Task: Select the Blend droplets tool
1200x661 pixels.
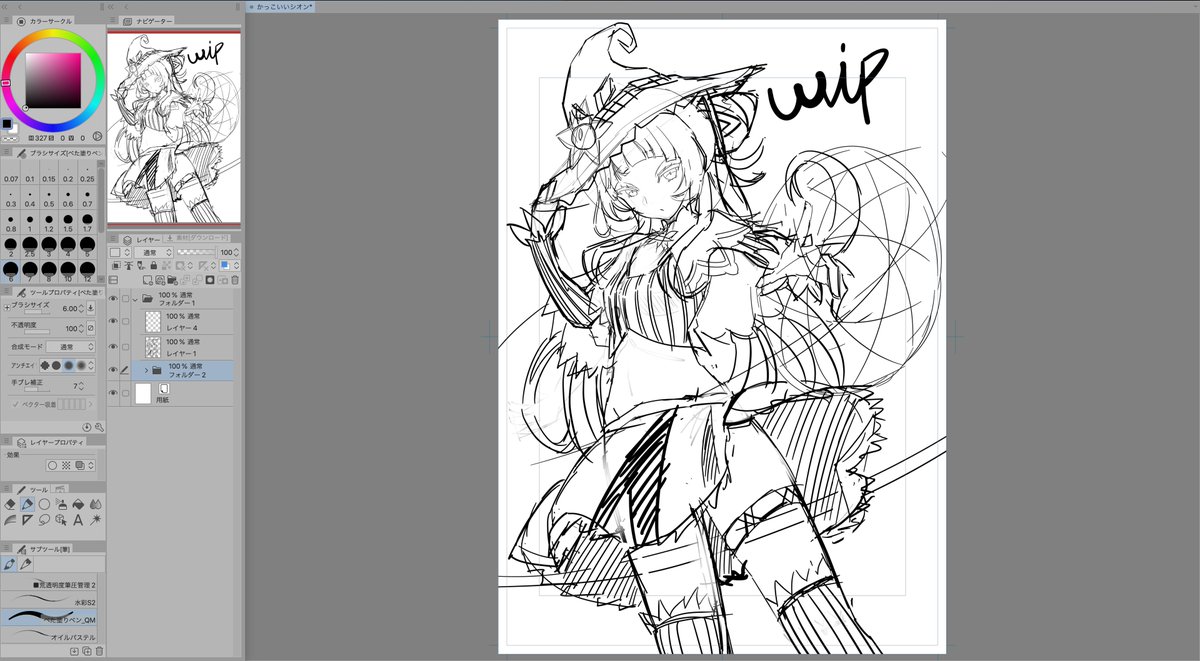Action: 96,504
